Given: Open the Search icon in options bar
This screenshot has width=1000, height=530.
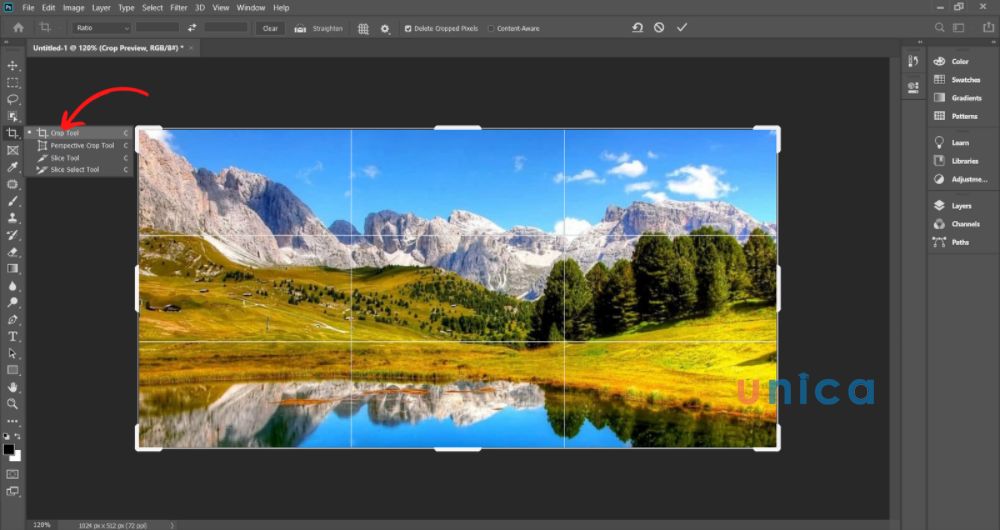Looking at the screenshot, I should pyautogui.click(x=939, y=27).
